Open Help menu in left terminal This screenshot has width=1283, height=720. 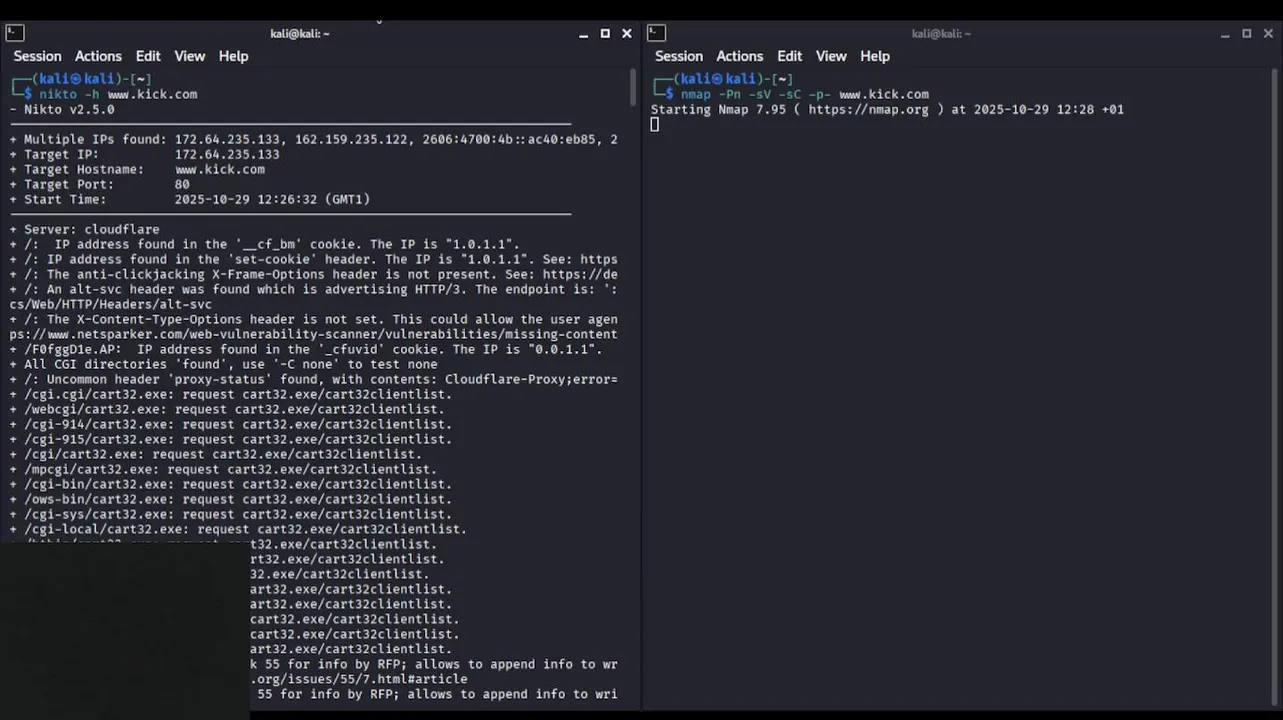pos(233,56)
